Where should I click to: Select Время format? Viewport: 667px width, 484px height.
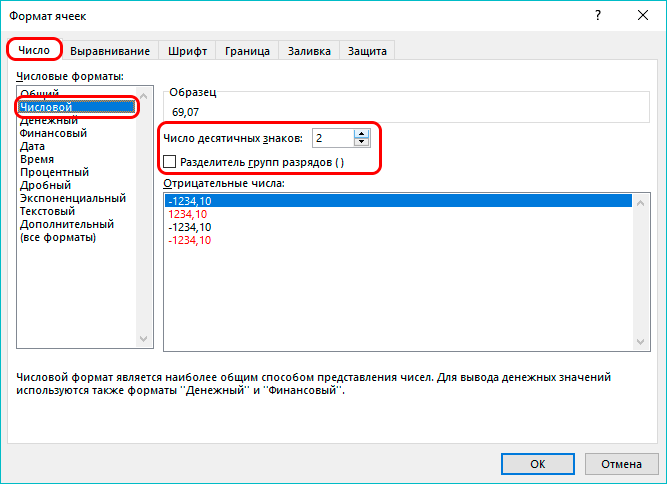[37, 159]
